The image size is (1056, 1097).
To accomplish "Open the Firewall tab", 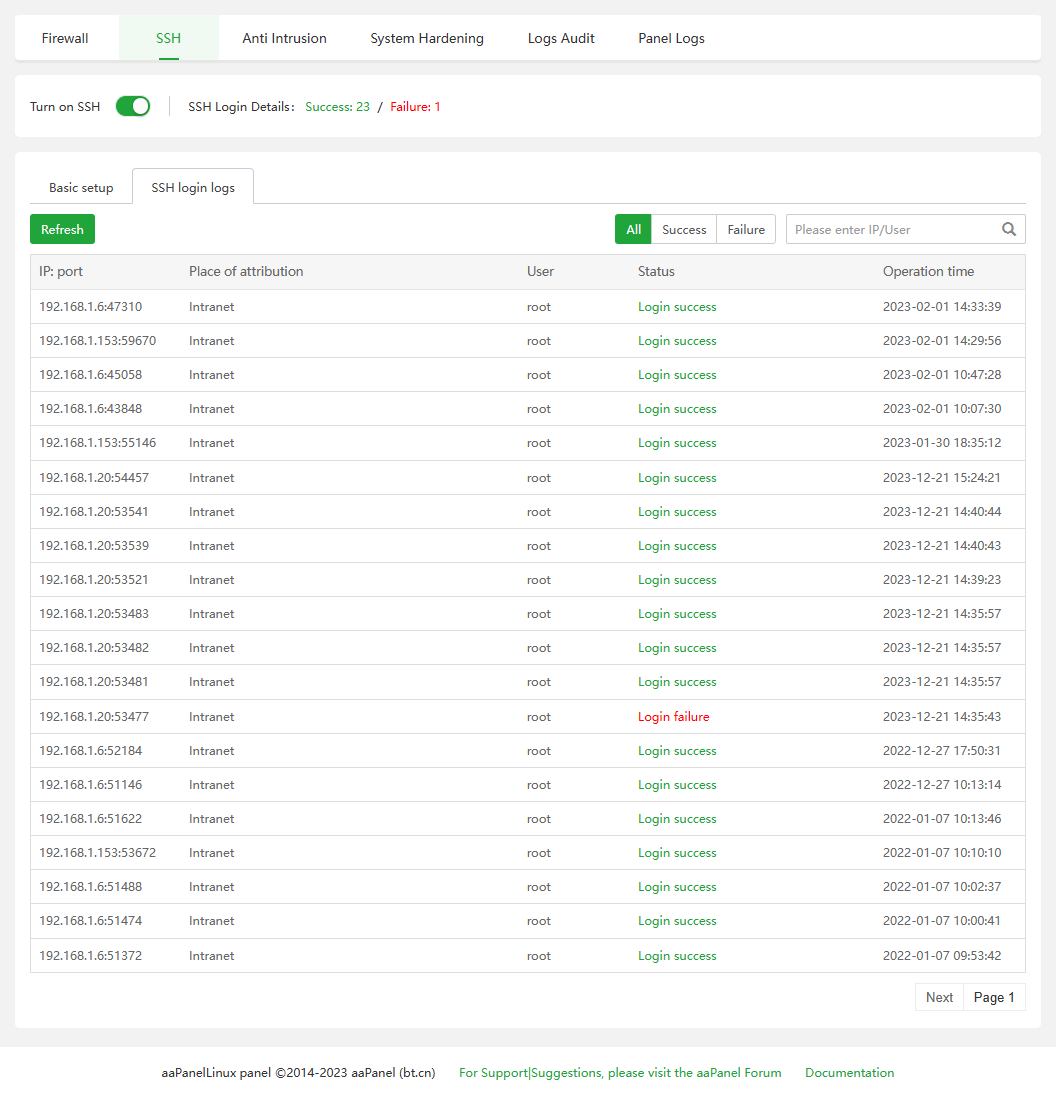I will [65, 39].
